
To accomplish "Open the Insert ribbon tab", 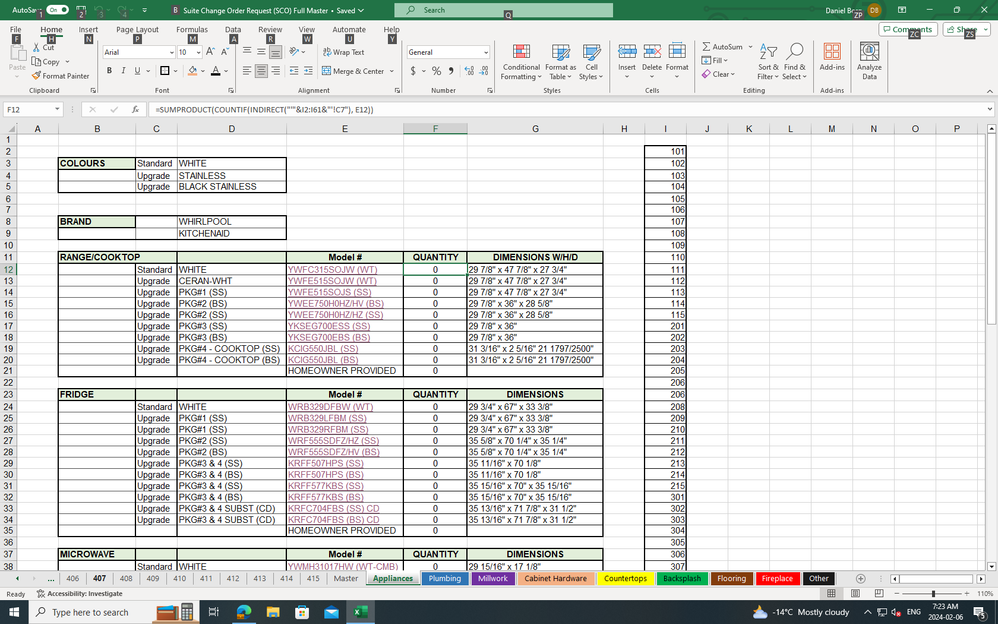I will click(88, 29).
